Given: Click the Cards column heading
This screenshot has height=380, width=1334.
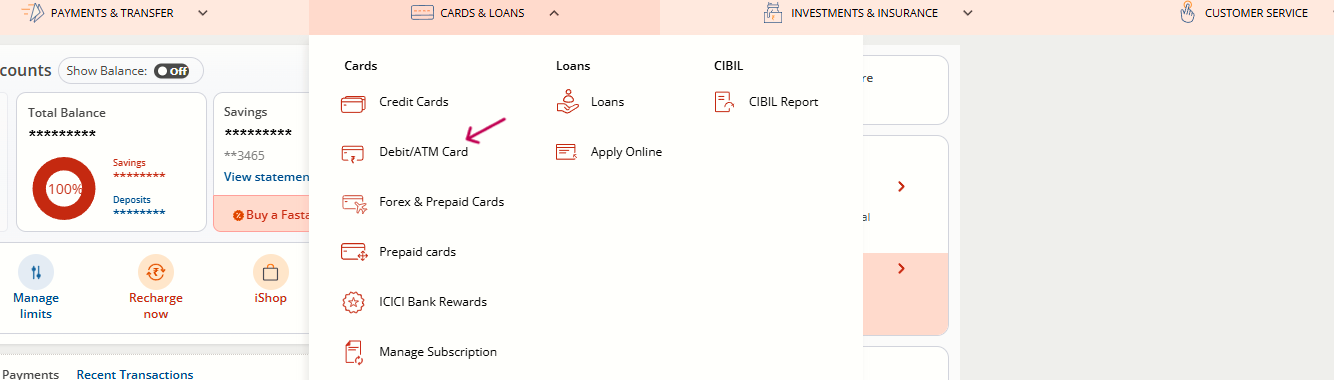Looking at the screenshot, I should (361, 66).
